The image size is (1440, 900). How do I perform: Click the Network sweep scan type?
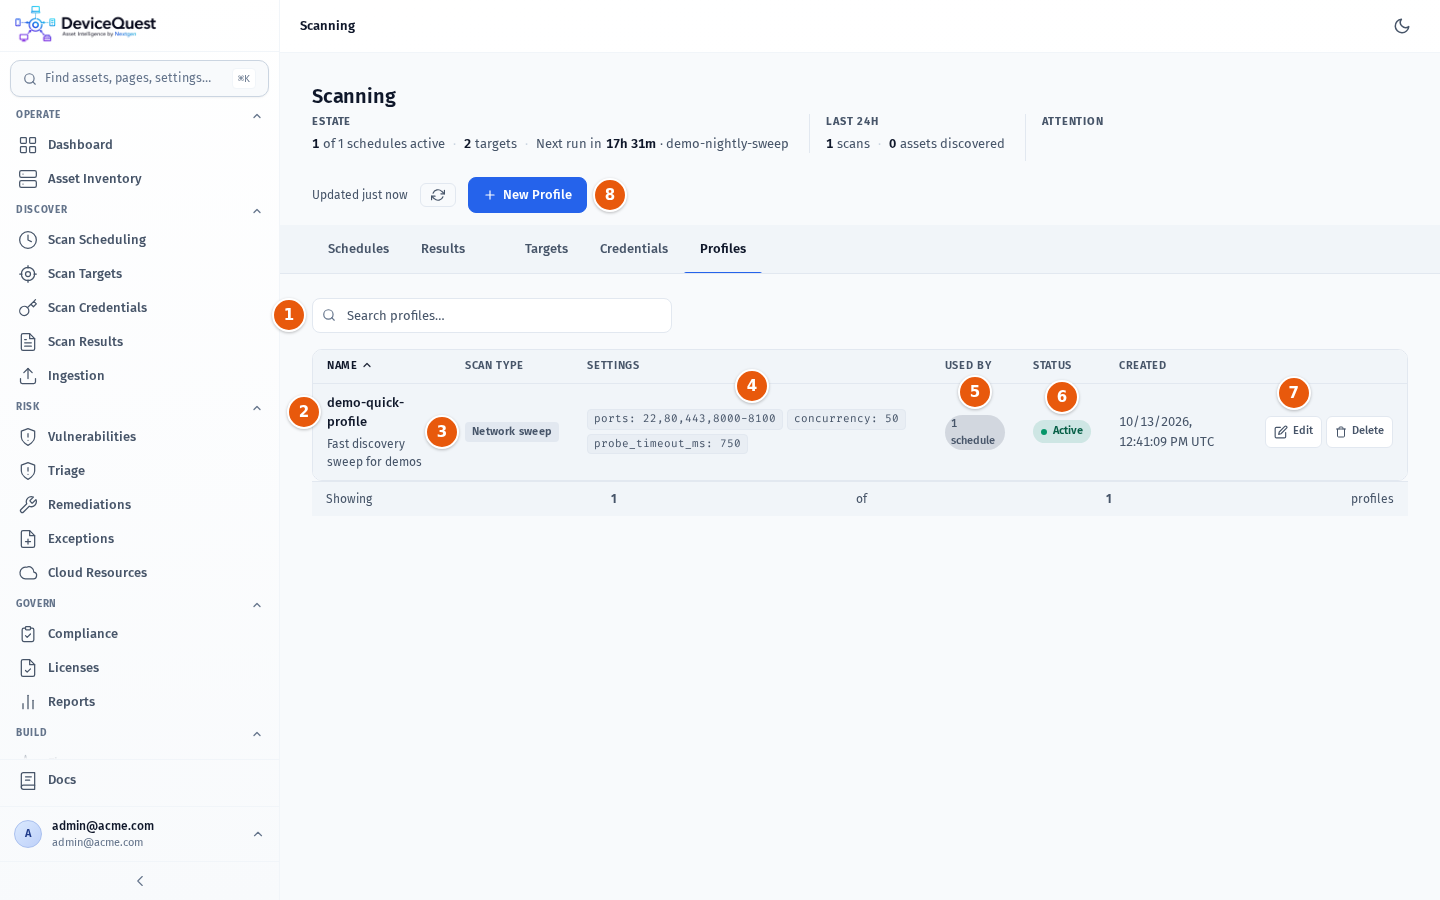click(511, 432)
